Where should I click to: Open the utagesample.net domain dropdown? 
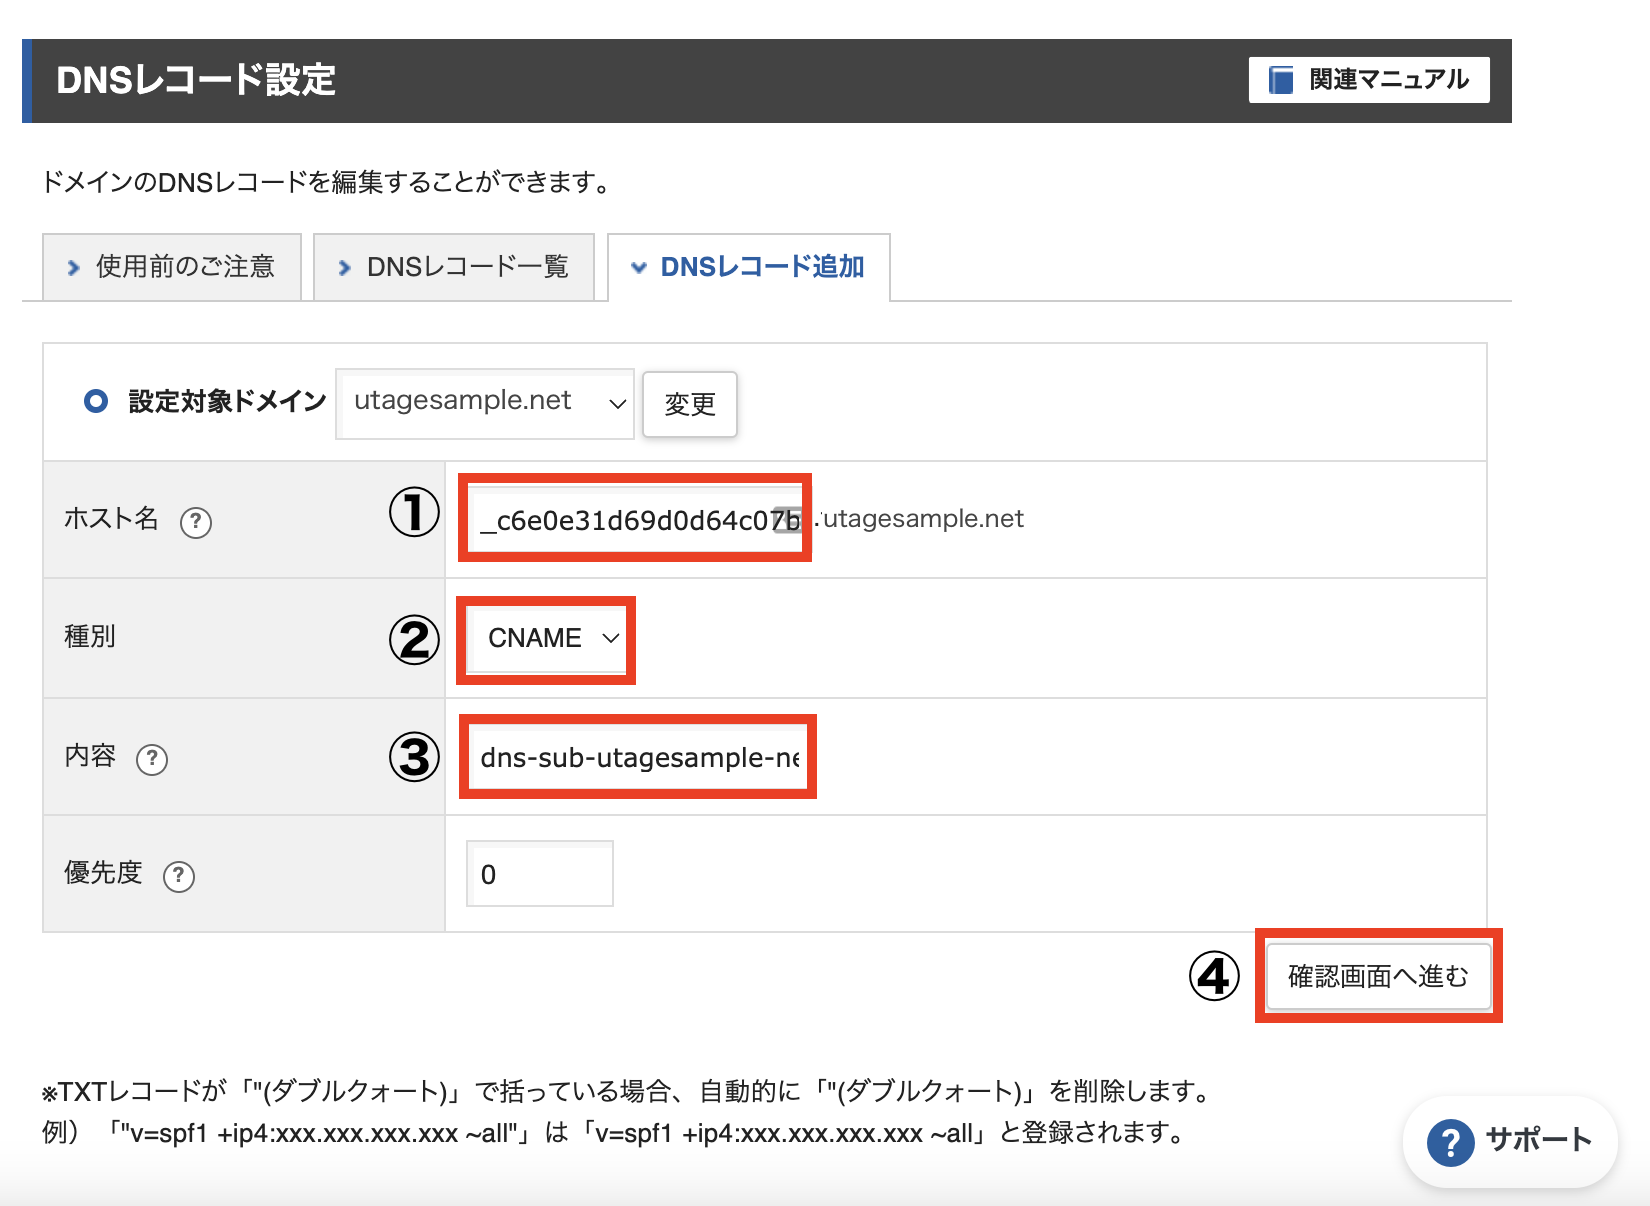485,403
